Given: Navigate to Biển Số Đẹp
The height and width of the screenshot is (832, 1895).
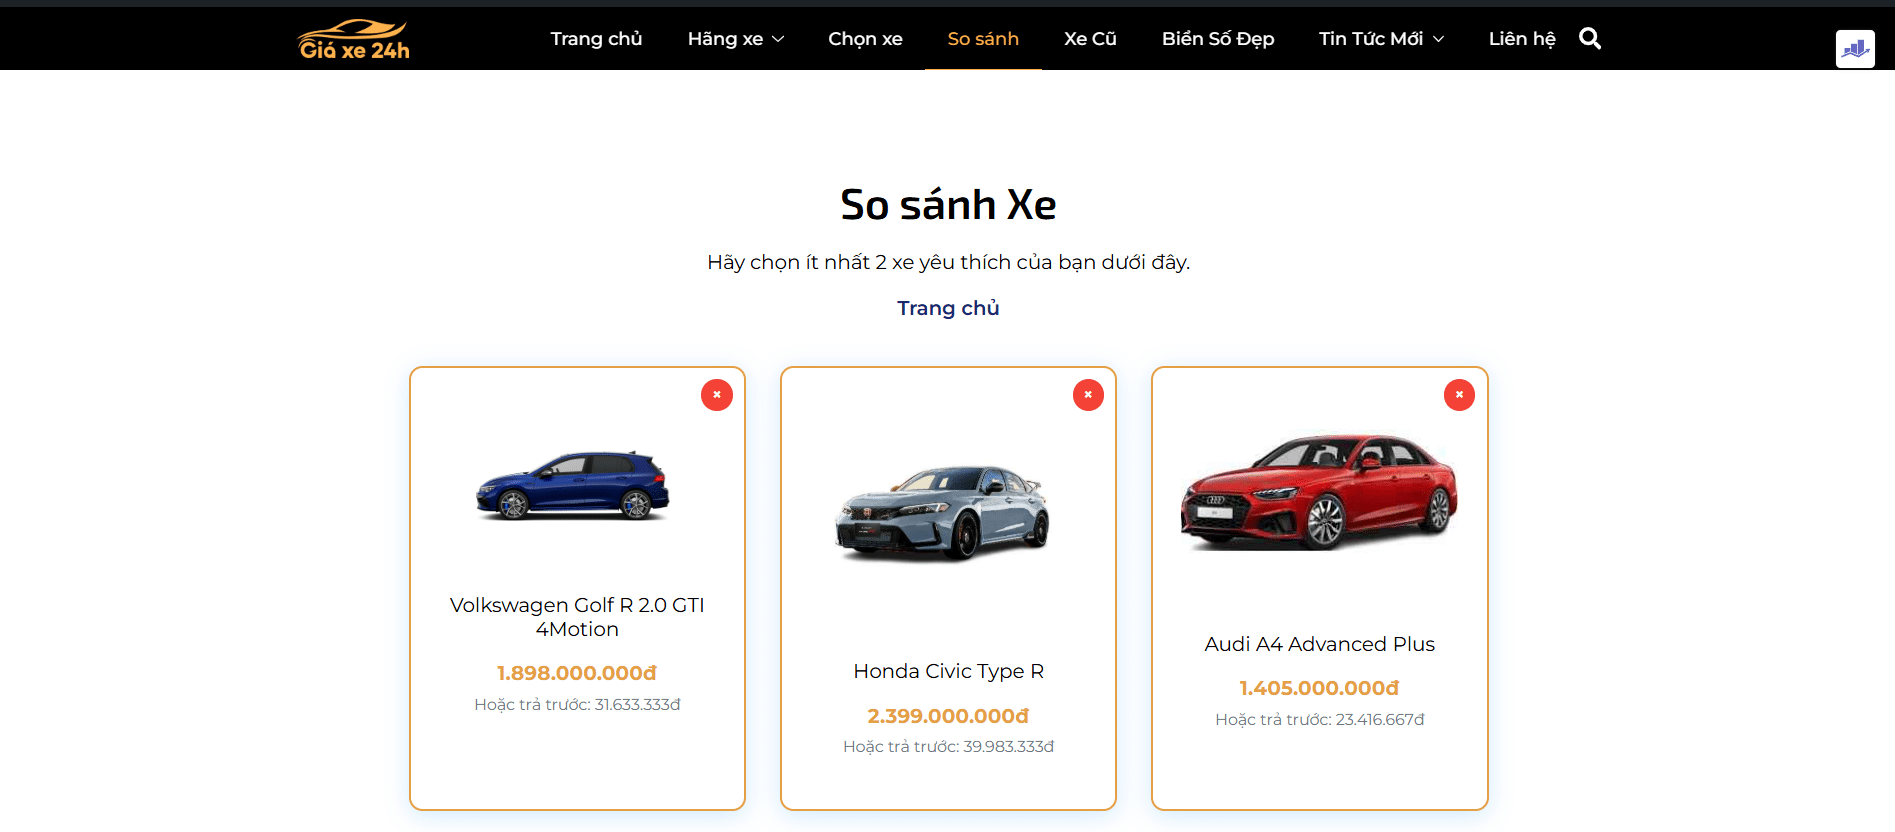Looking at the screenshot, I should pos(1217,39).
